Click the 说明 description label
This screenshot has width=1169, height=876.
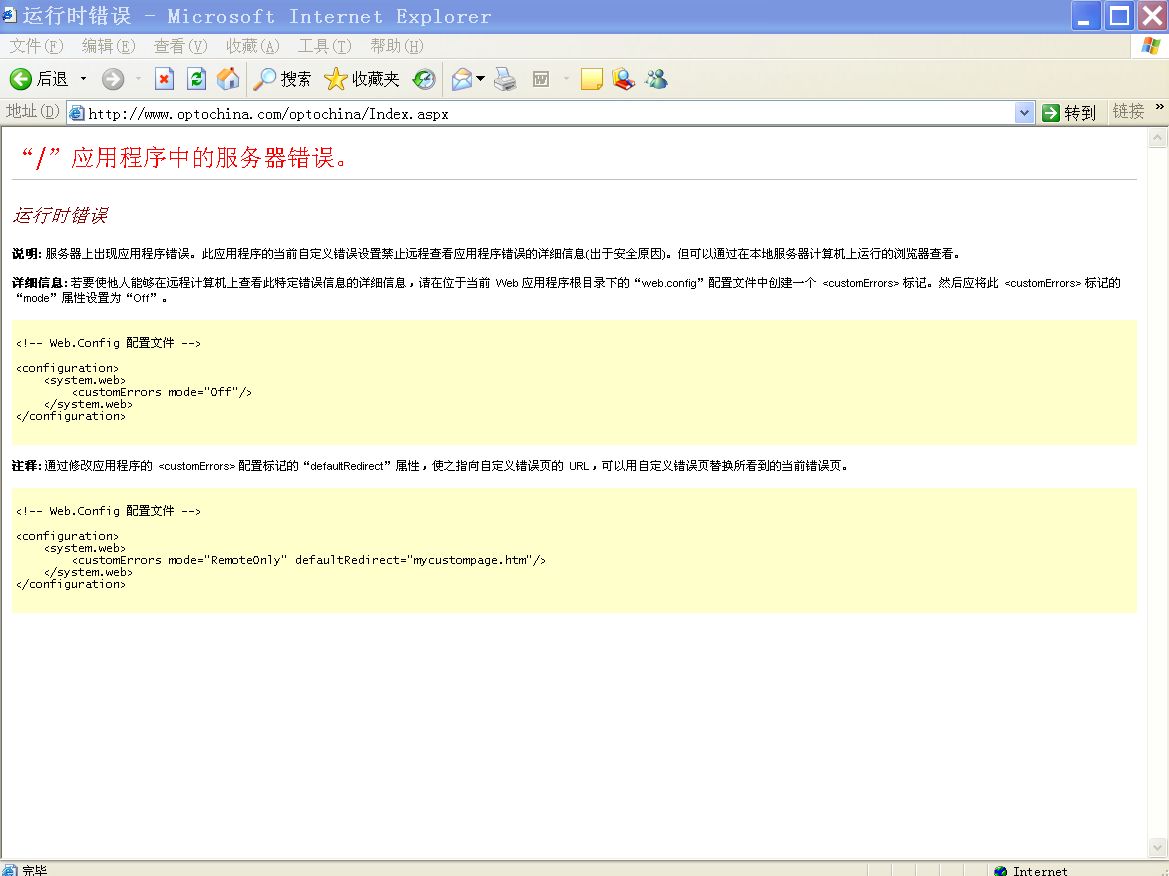pyautogui.click(x=26, y=253)
